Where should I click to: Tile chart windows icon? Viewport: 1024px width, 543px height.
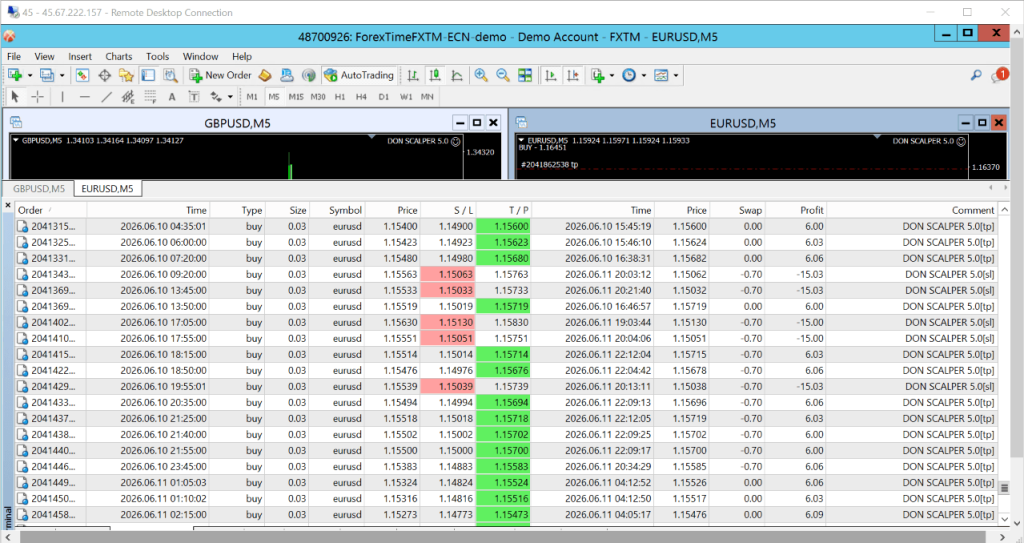point(525,75)
